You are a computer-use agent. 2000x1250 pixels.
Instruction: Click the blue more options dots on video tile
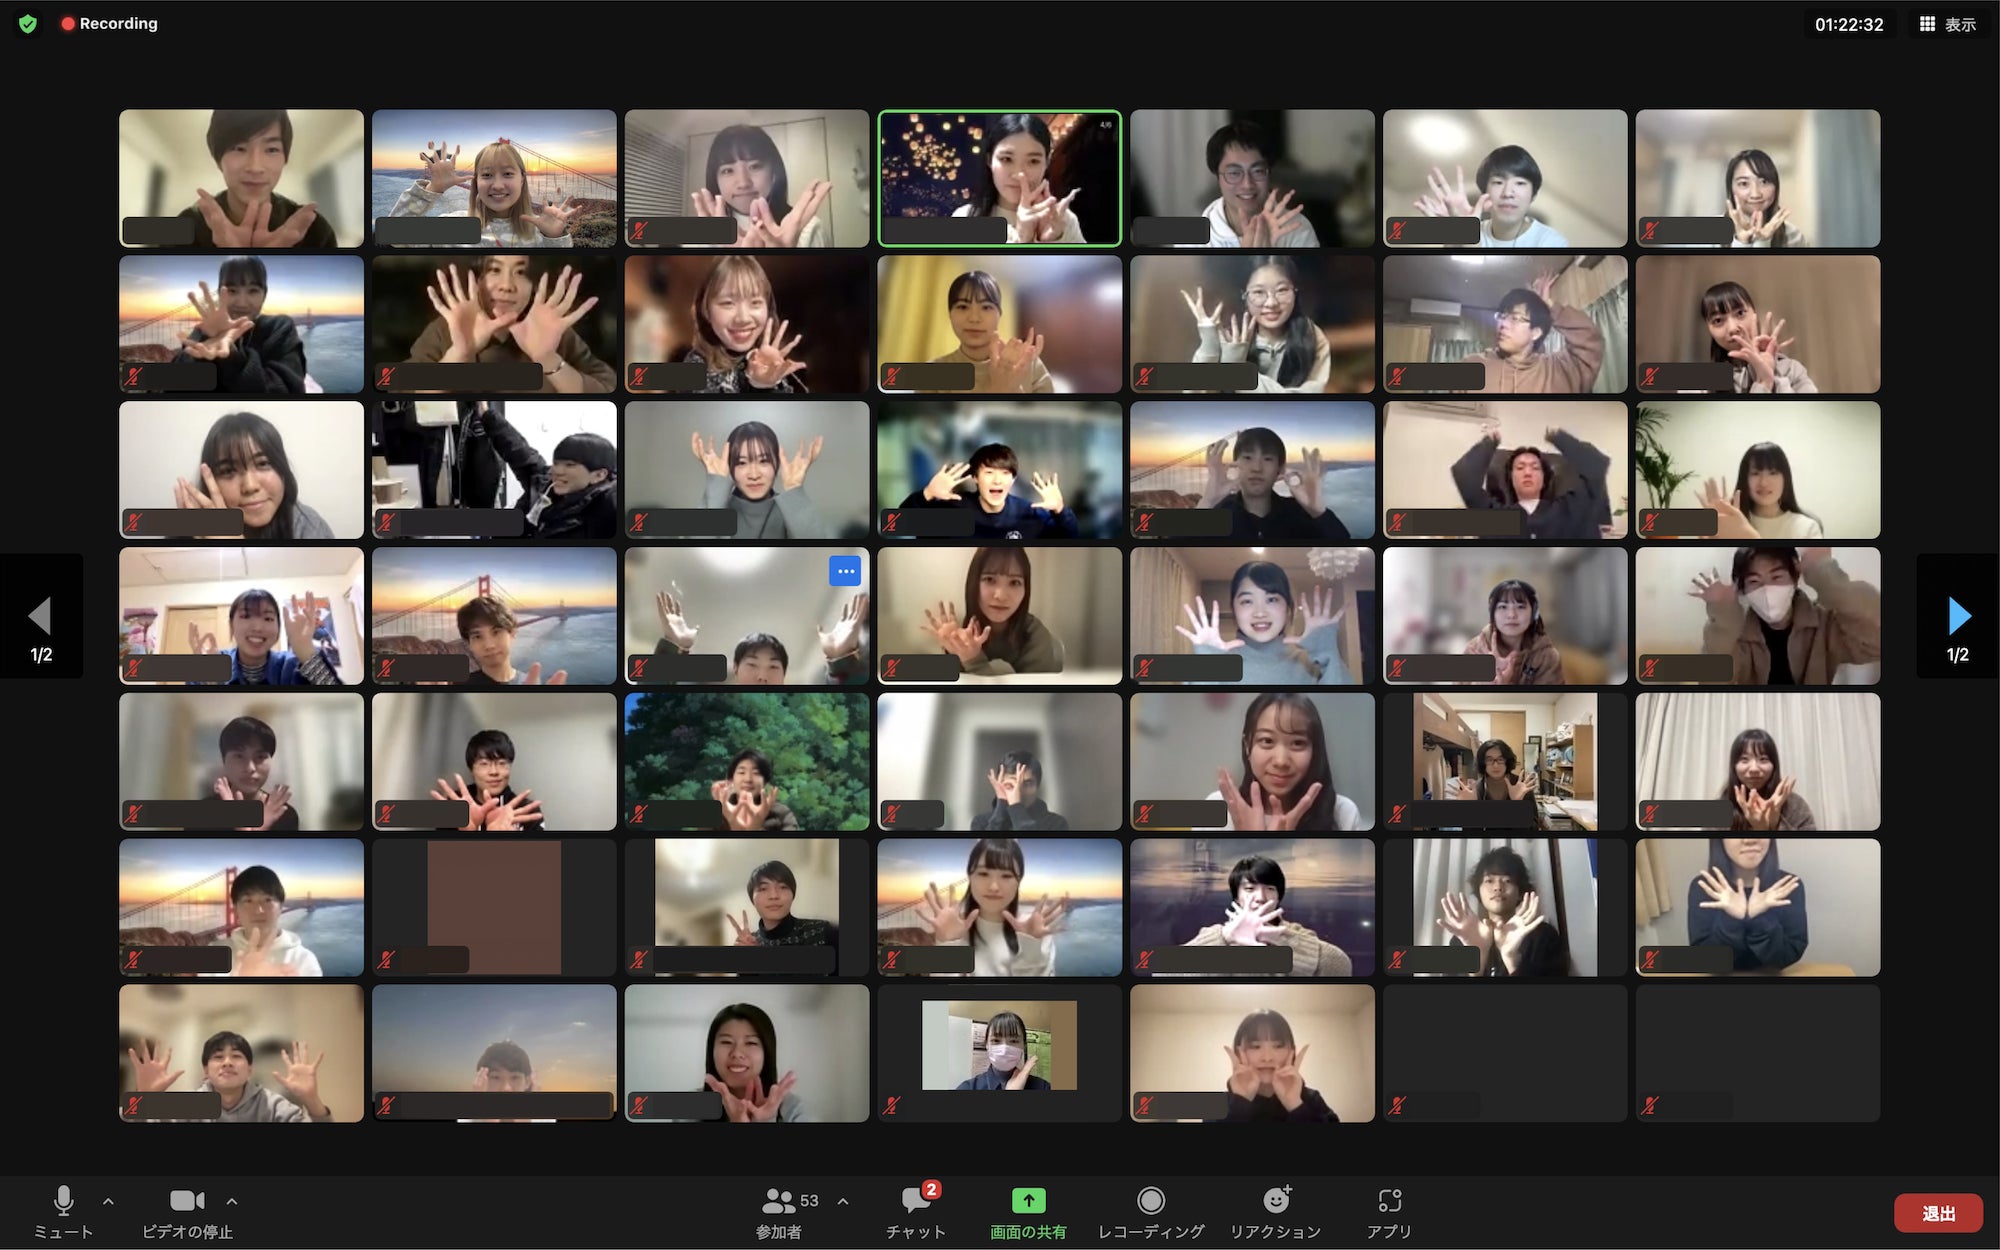pos(845,571)
